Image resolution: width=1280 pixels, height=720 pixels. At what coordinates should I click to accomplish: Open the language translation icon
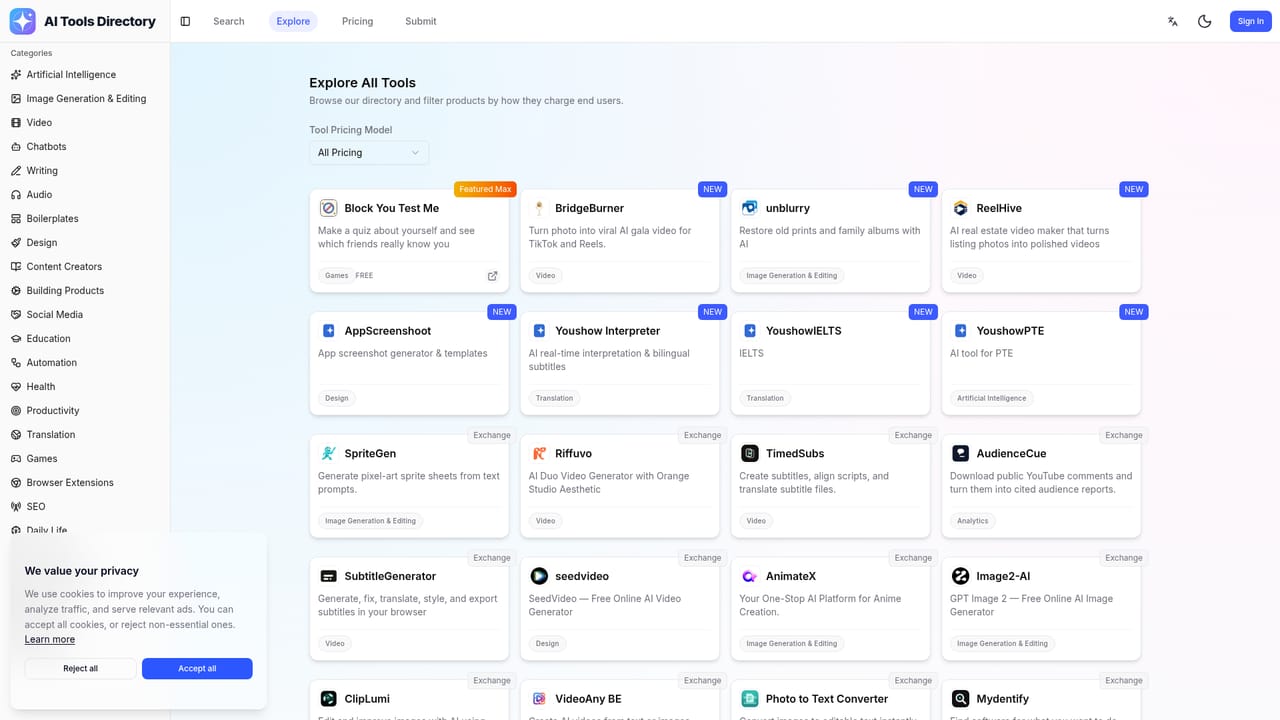1173,21
